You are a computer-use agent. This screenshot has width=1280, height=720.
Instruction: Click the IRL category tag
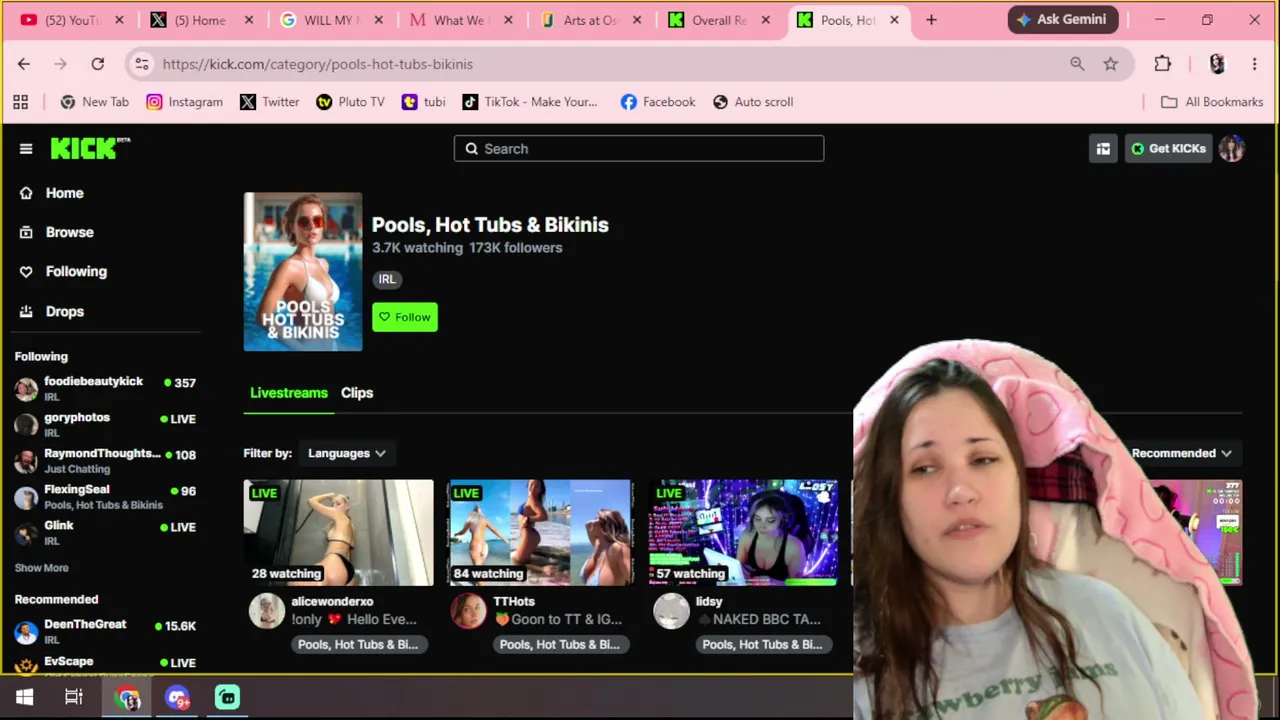[x=387, y=279]
